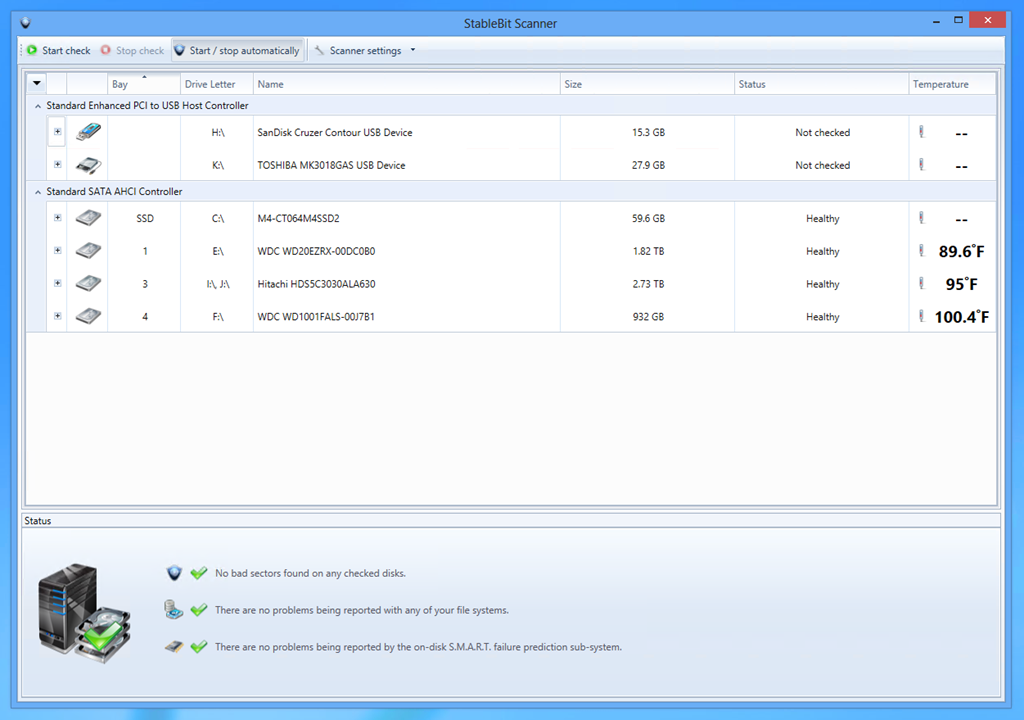1024x720 pixels.
Task: Click the thermometer icon for M4 SSD
Action: [921, 218]
